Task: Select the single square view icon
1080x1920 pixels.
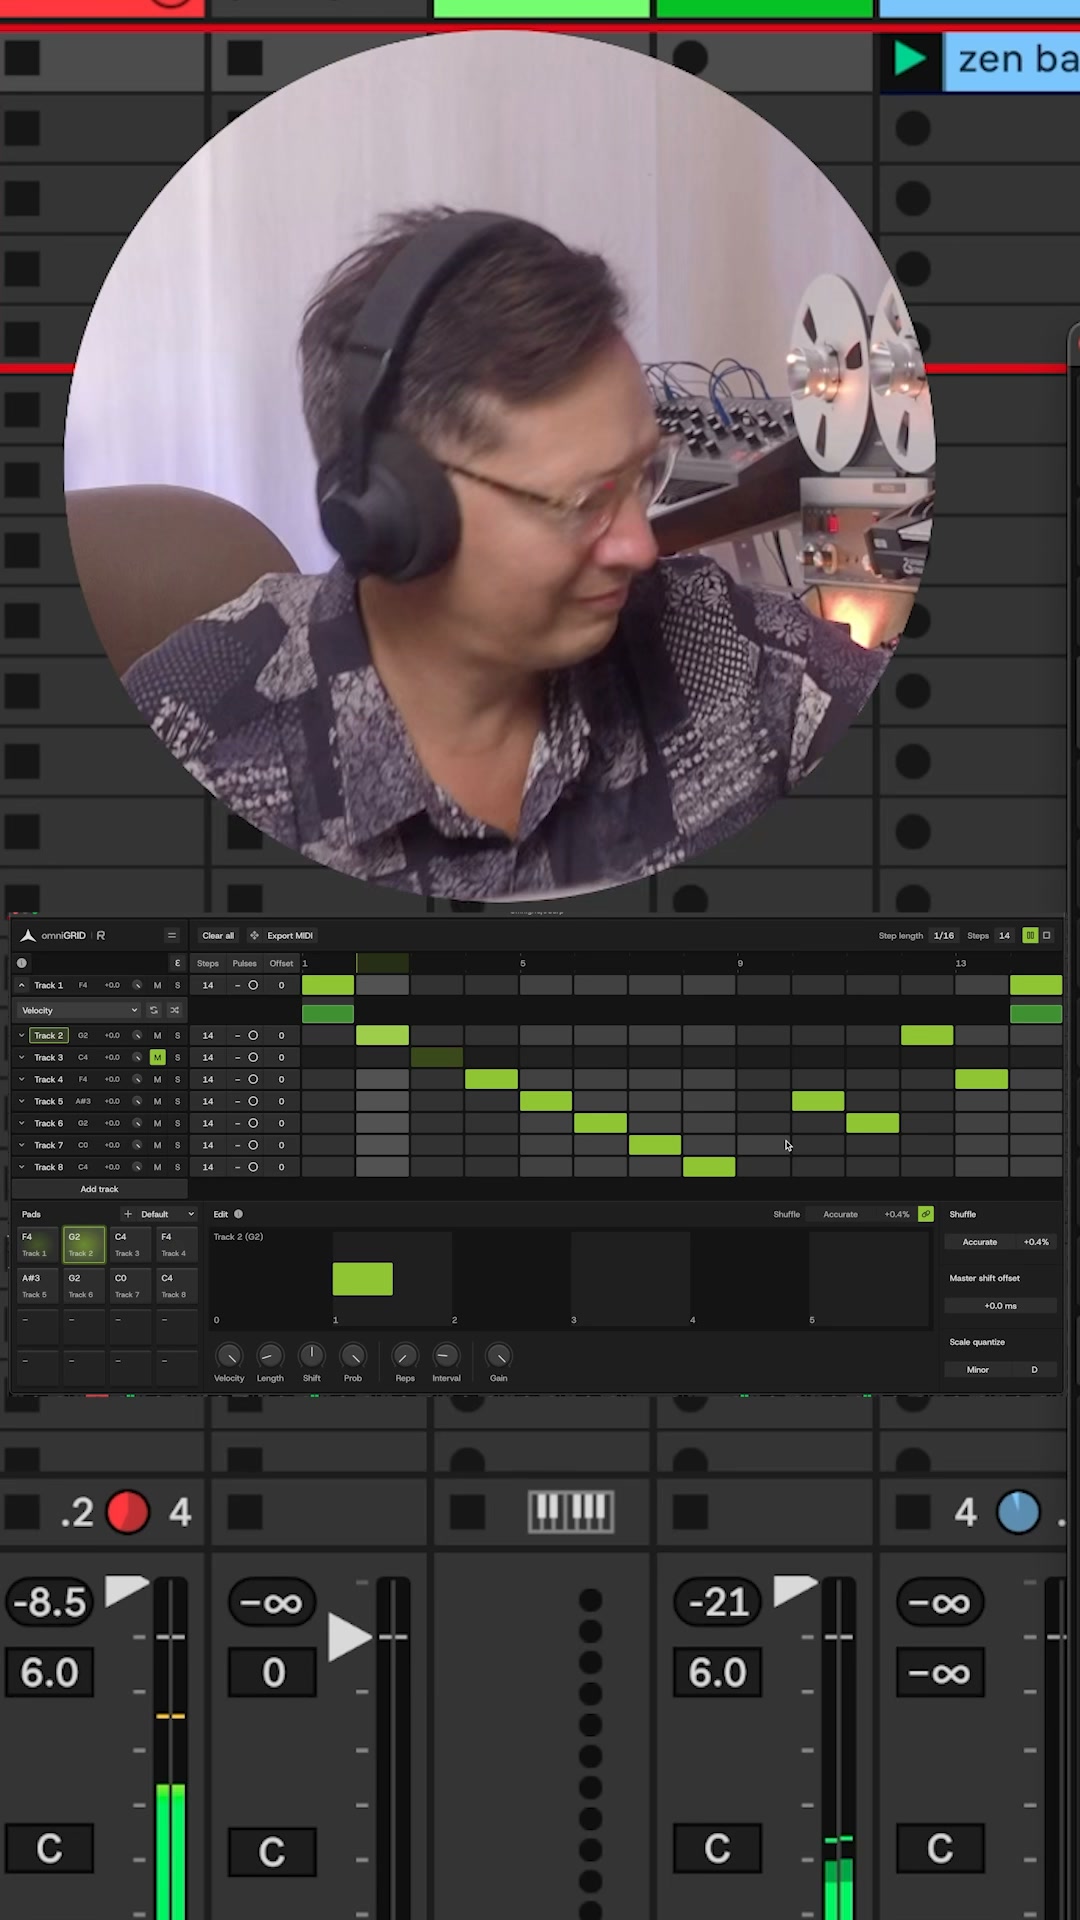Action: [x=1047, y=936]
